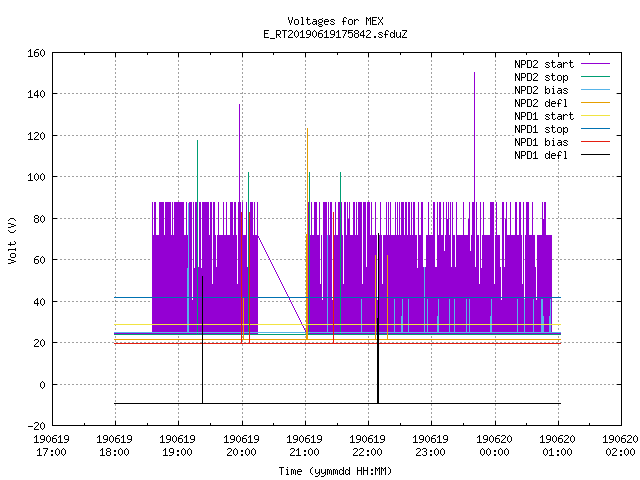Click the 190619 23:00 time tick label

click(x=431, y=446)
